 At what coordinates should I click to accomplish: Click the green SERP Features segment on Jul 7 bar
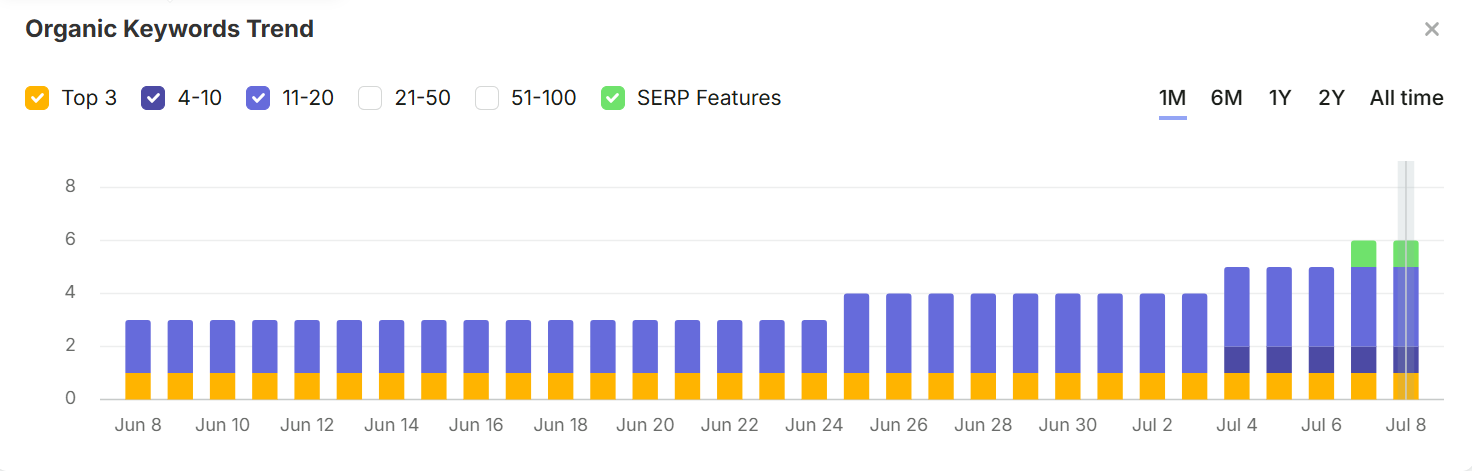point(1363,254)
